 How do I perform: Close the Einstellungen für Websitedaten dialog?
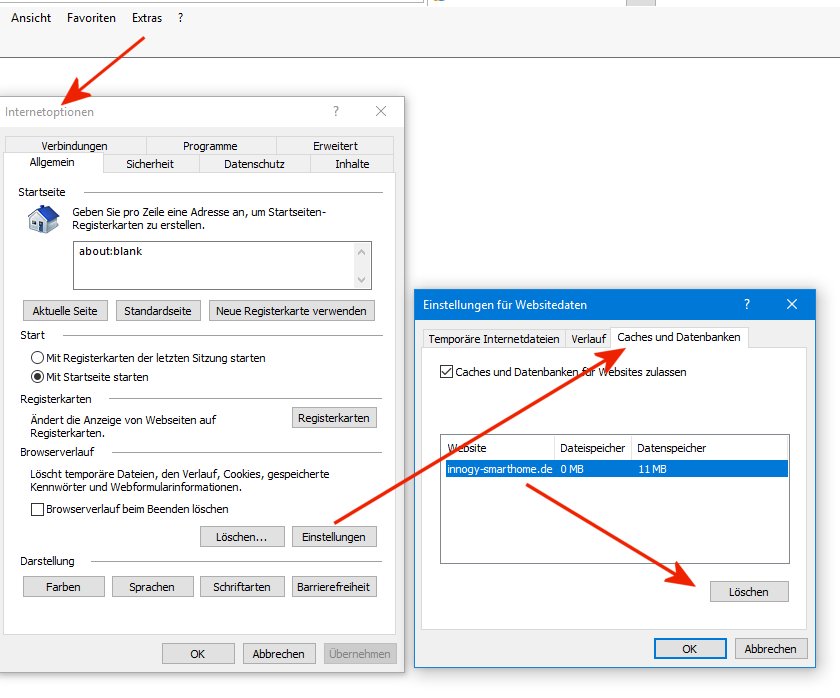click(792, 304)
